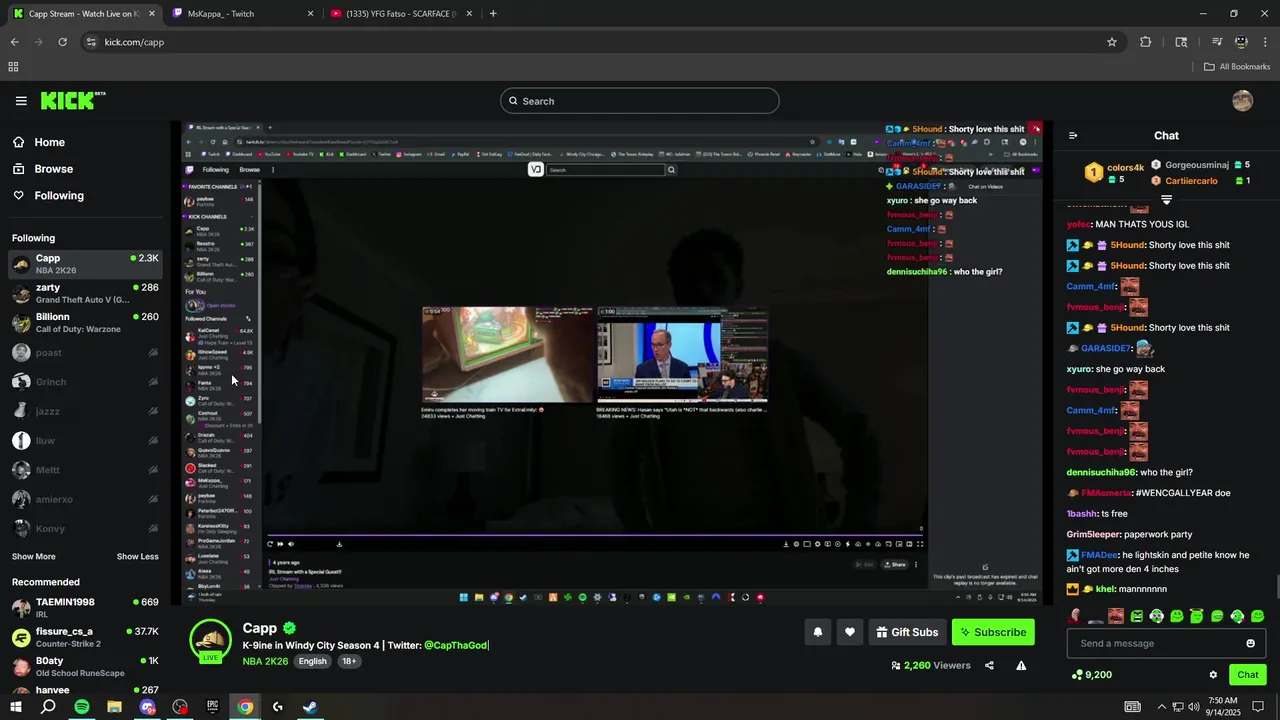Click the @CapThaGod Twitter link
The height and width of the screenshot is (720, 1280).
tap(455, 646)
